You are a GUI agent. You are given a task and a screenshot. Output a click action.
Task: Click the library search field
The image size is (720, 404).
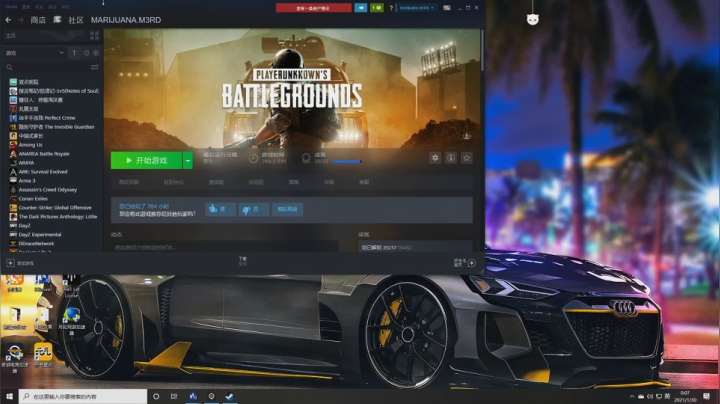pos(46,67)
